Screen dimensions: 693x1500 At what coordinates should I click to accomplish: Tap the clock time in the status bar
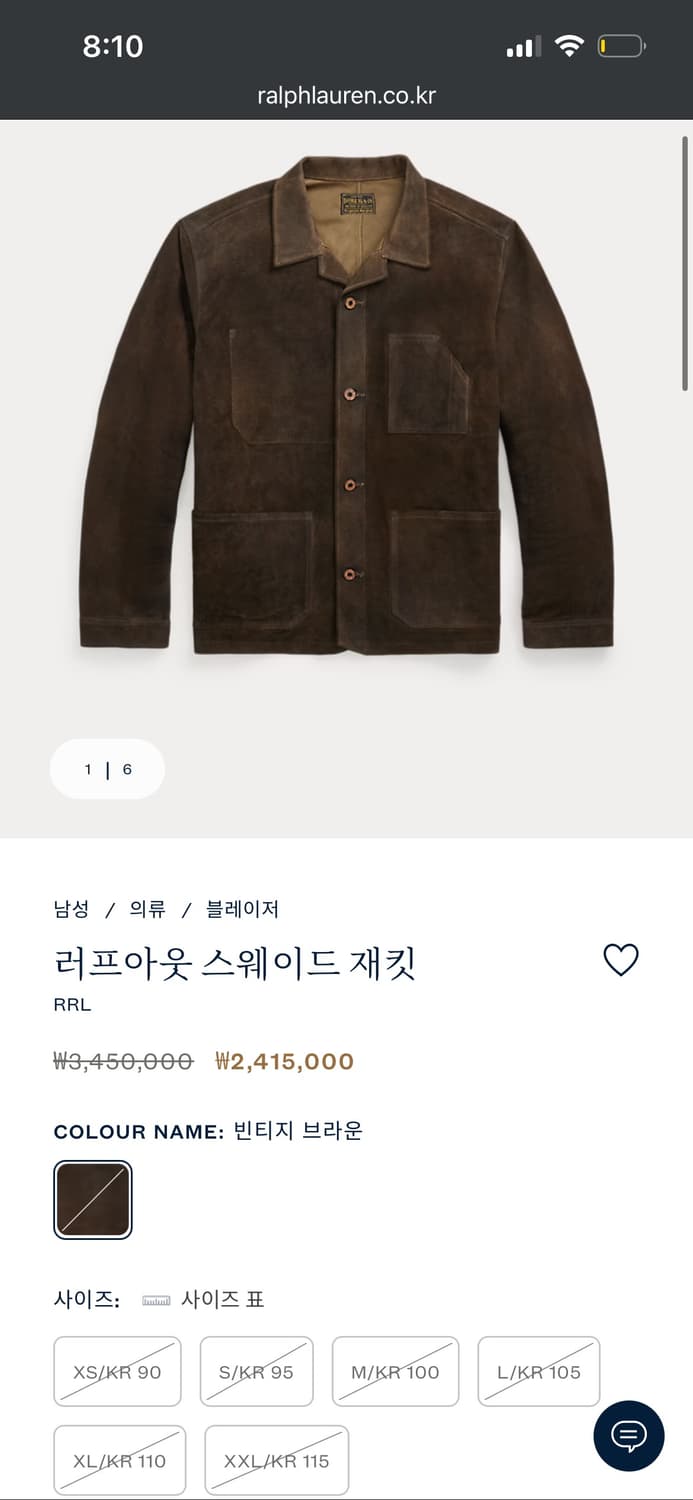[113, 44]
